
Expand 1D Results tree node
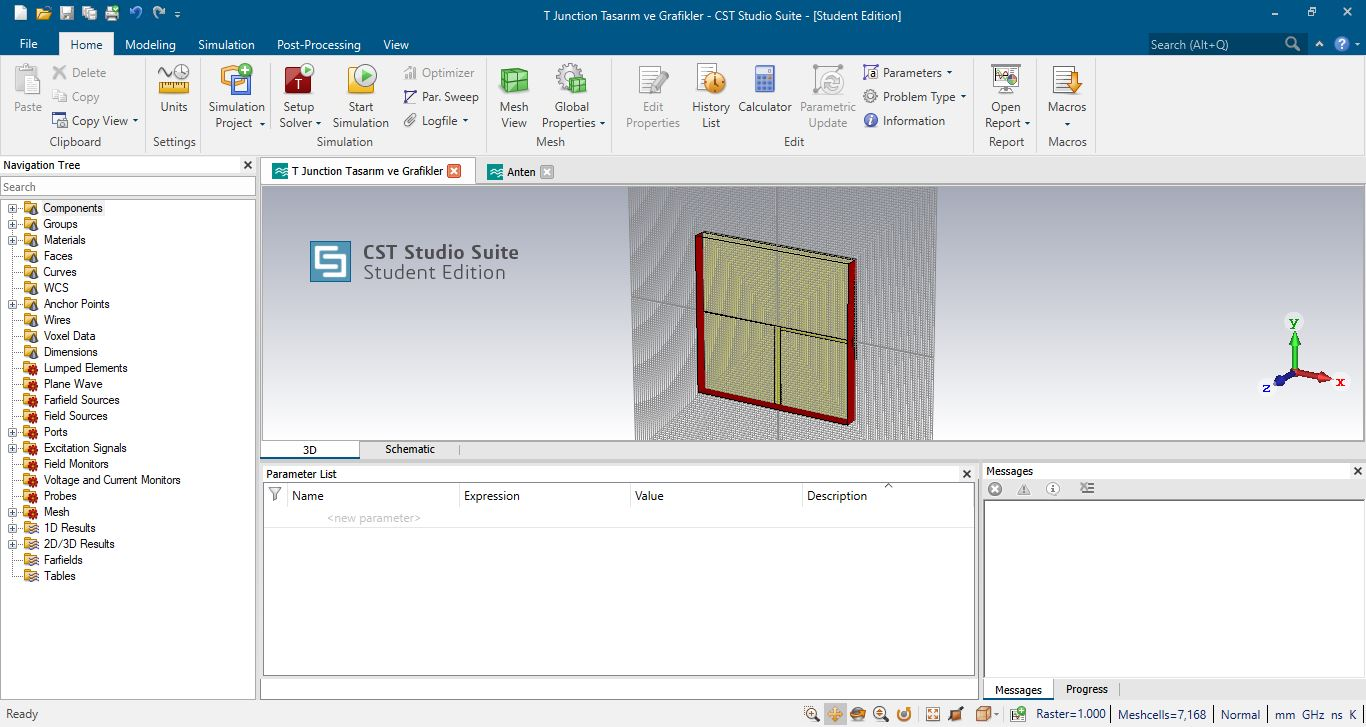click(x=13, y=528)
